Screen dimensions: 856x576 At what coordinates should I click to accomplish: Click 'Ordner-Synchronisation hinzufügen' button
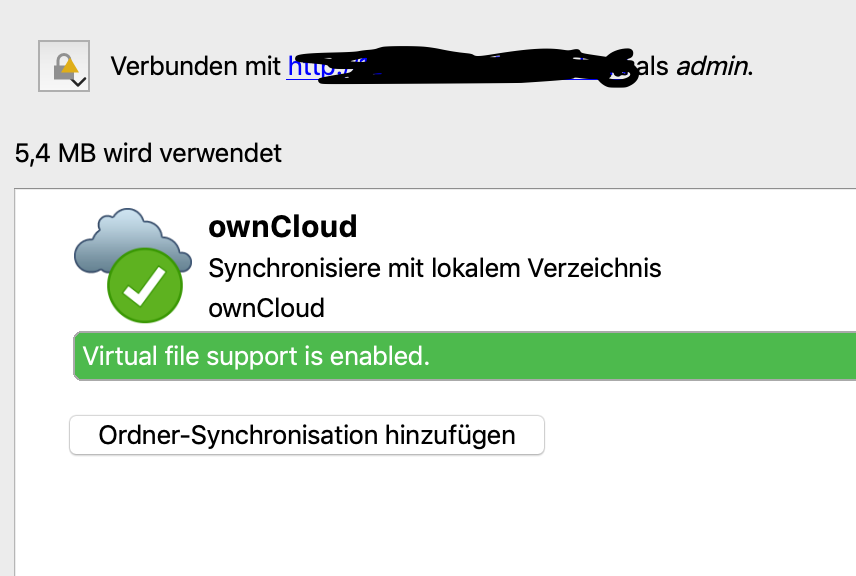coord(307,435)
